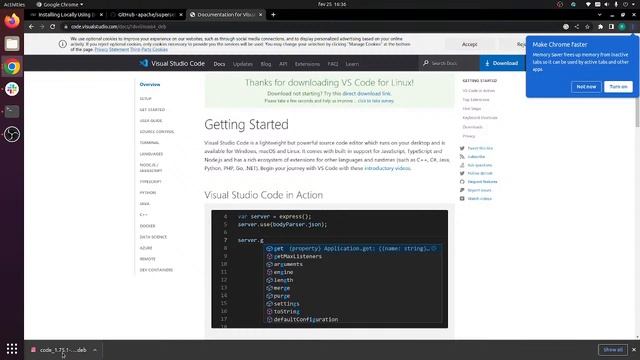640x360 pixels.
Task: Expand the SETUP section in docs sidebar
Action: click(145, 99)
